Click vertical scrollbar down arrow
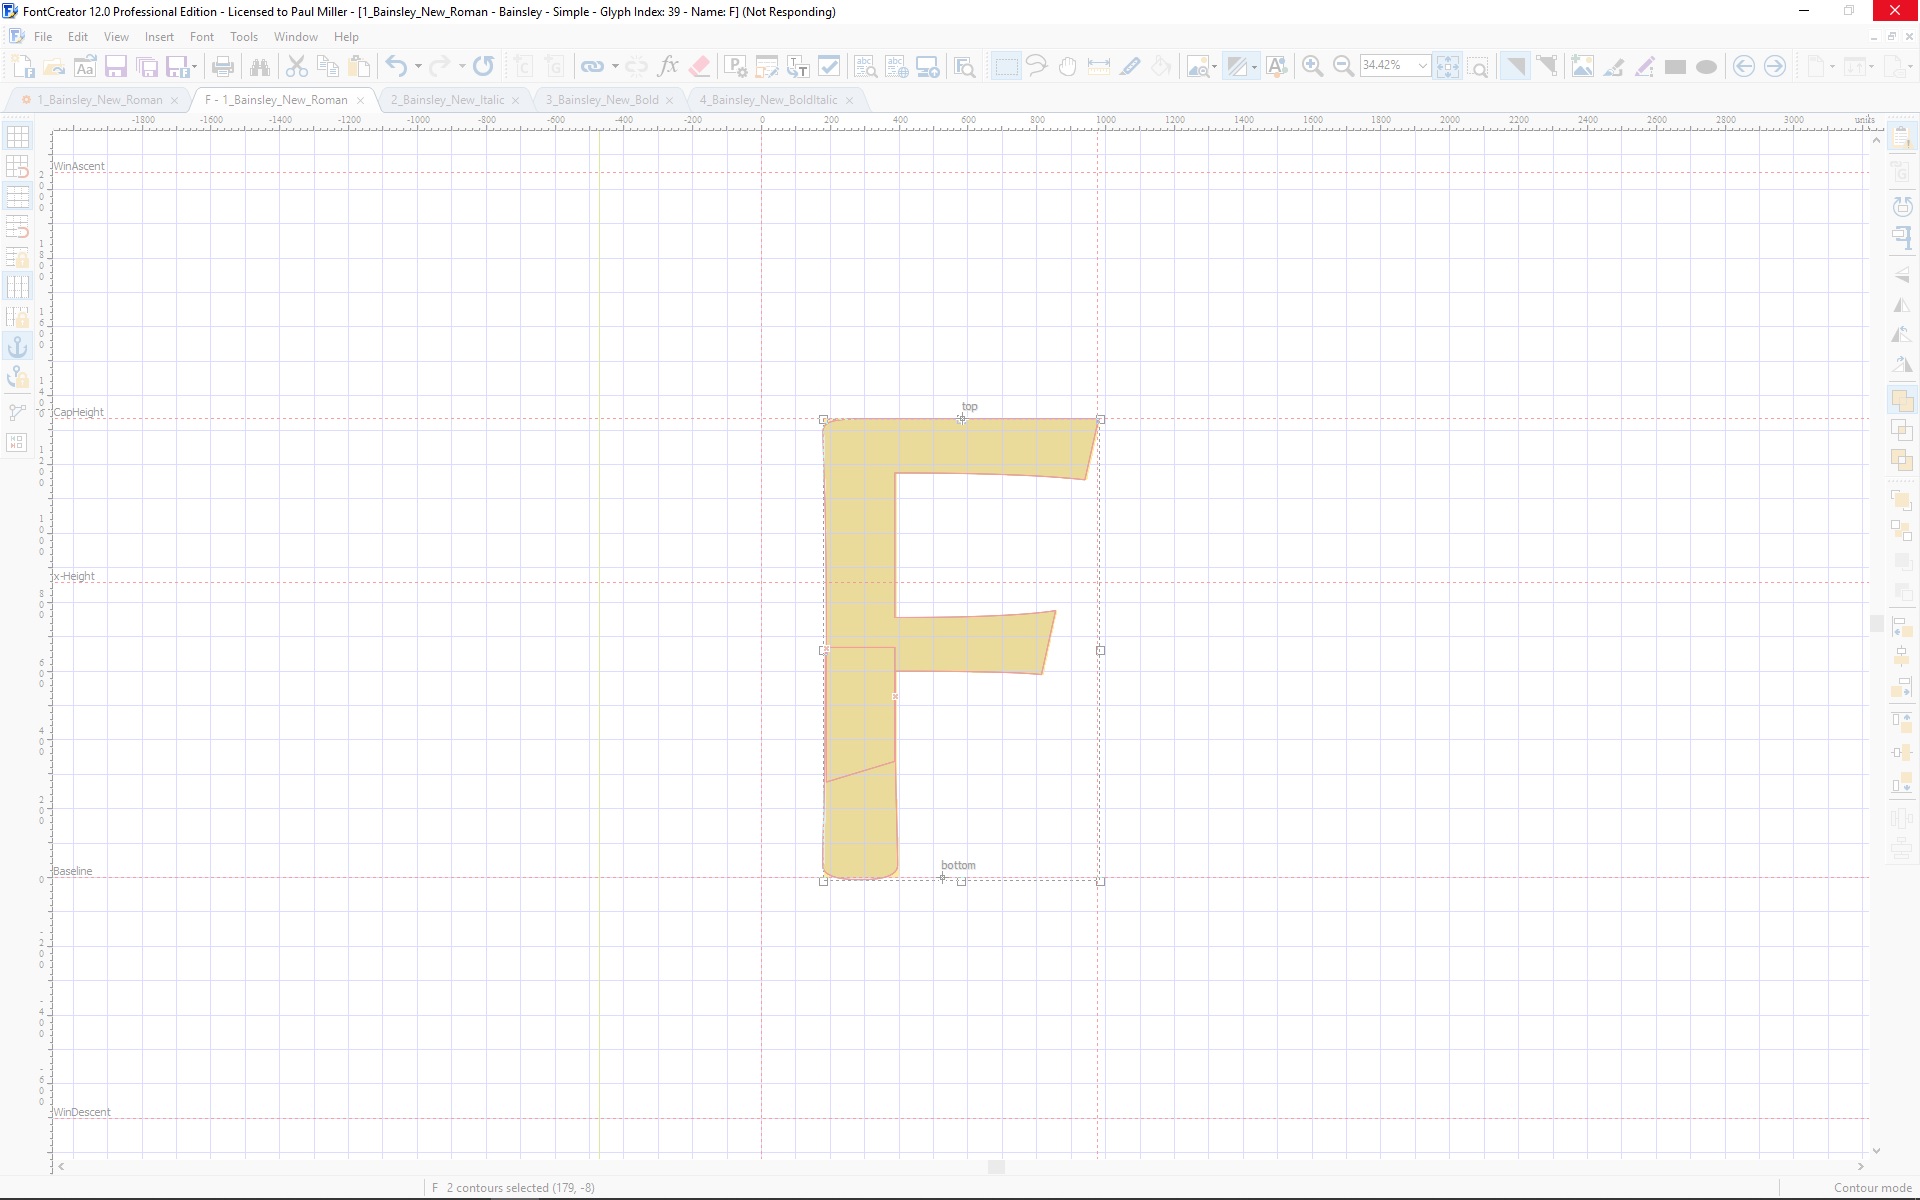Screen dimensions: 1920x1200 coord(1876,1150)
